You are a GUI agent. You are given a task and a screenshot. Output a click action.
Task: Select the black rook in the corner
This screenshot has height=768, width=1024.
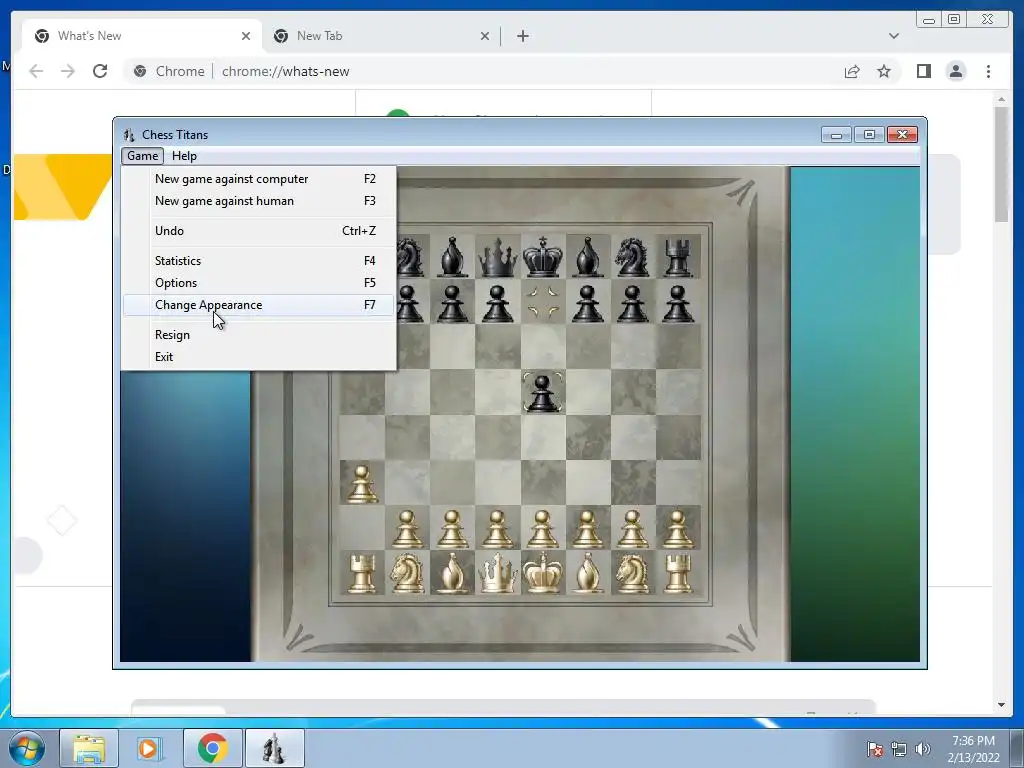tap(678, 257)
